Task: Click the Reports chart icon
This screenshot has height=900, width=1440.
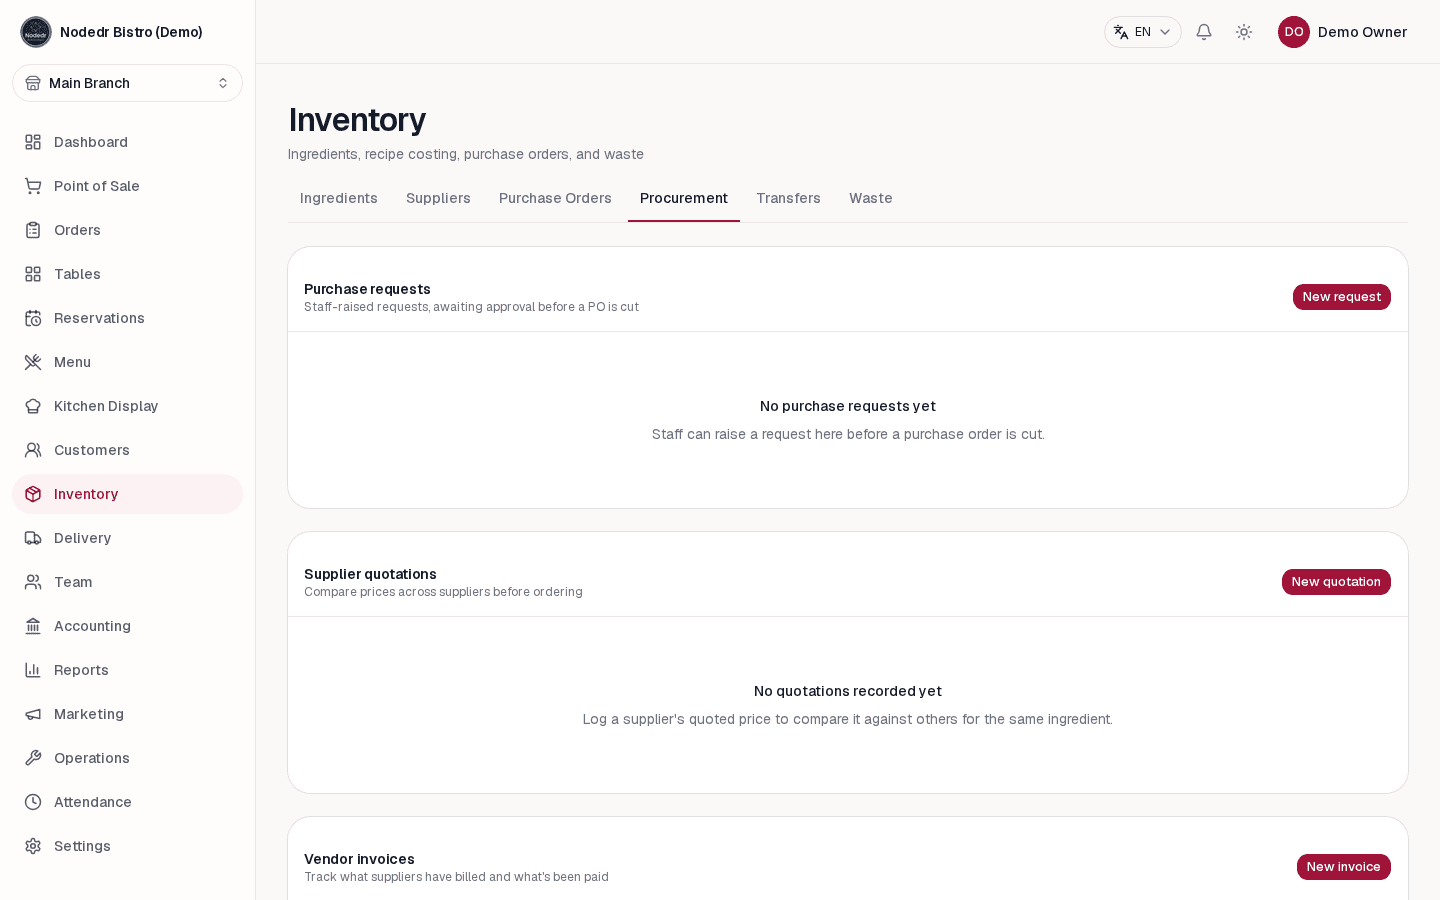Action: (33, 670)
